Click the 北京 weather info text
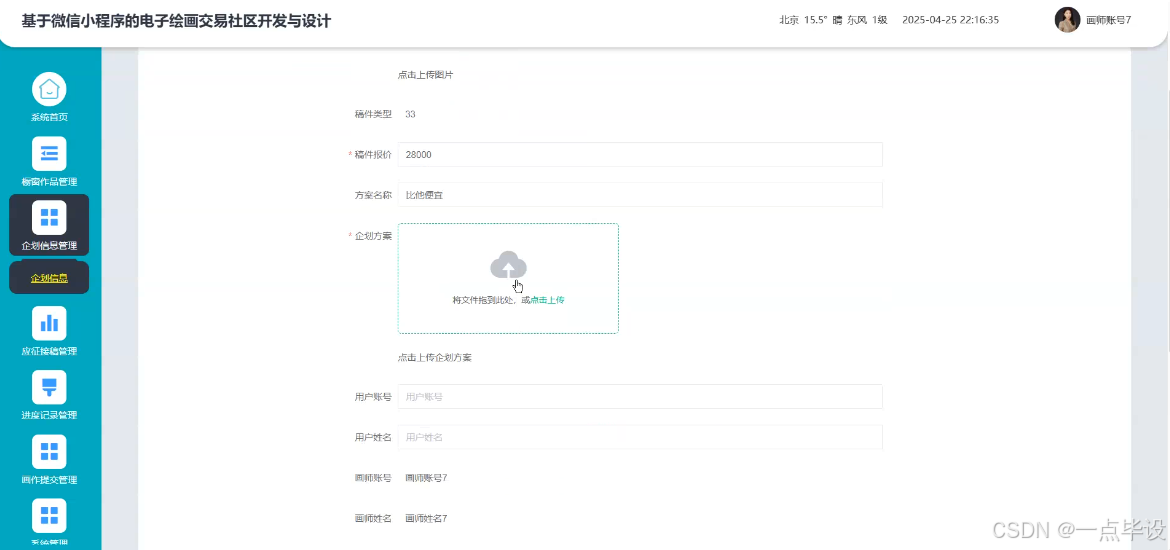This screenshot has width=1170, height=550. point(833,20)
